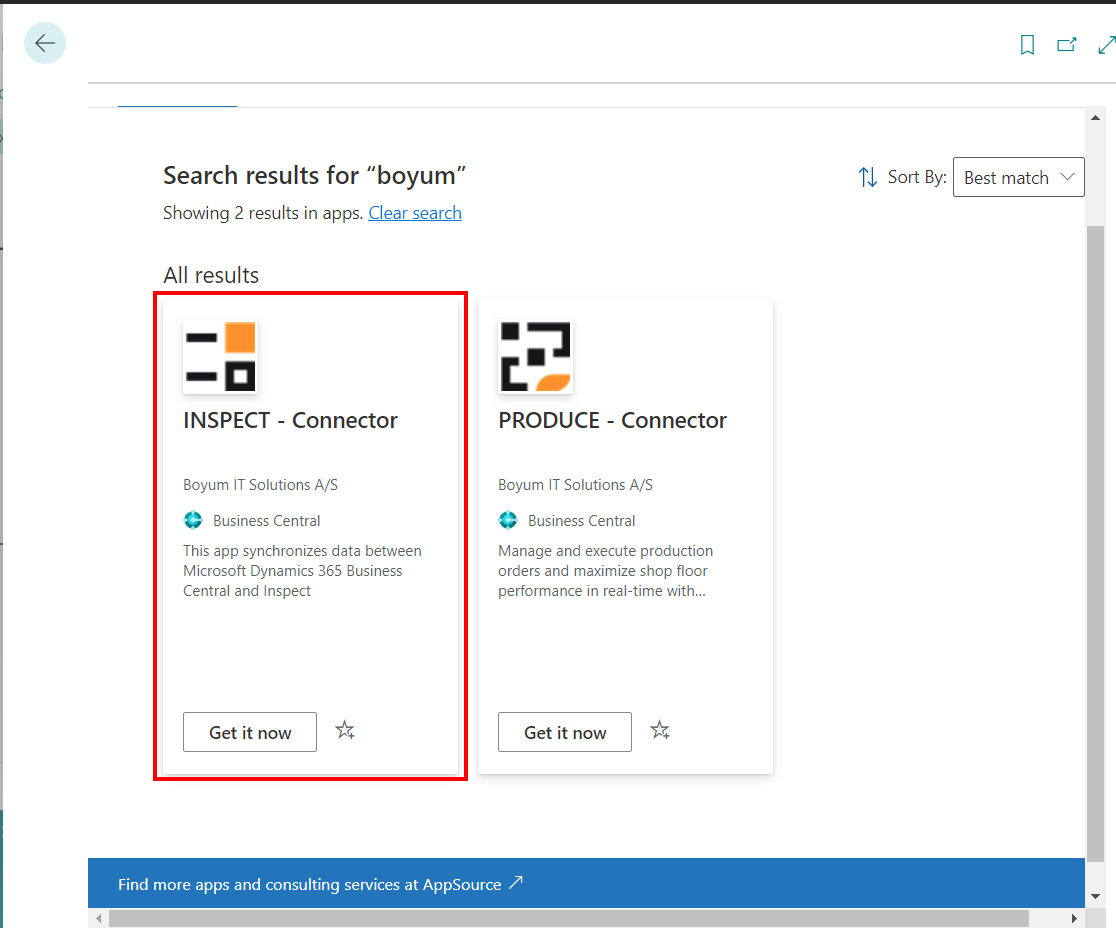Clear the boyum search

415,213
